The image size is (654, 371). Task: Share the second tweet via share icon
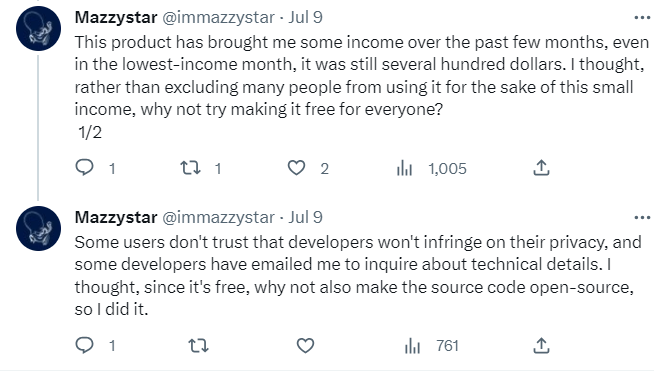(x=541, y=345)
